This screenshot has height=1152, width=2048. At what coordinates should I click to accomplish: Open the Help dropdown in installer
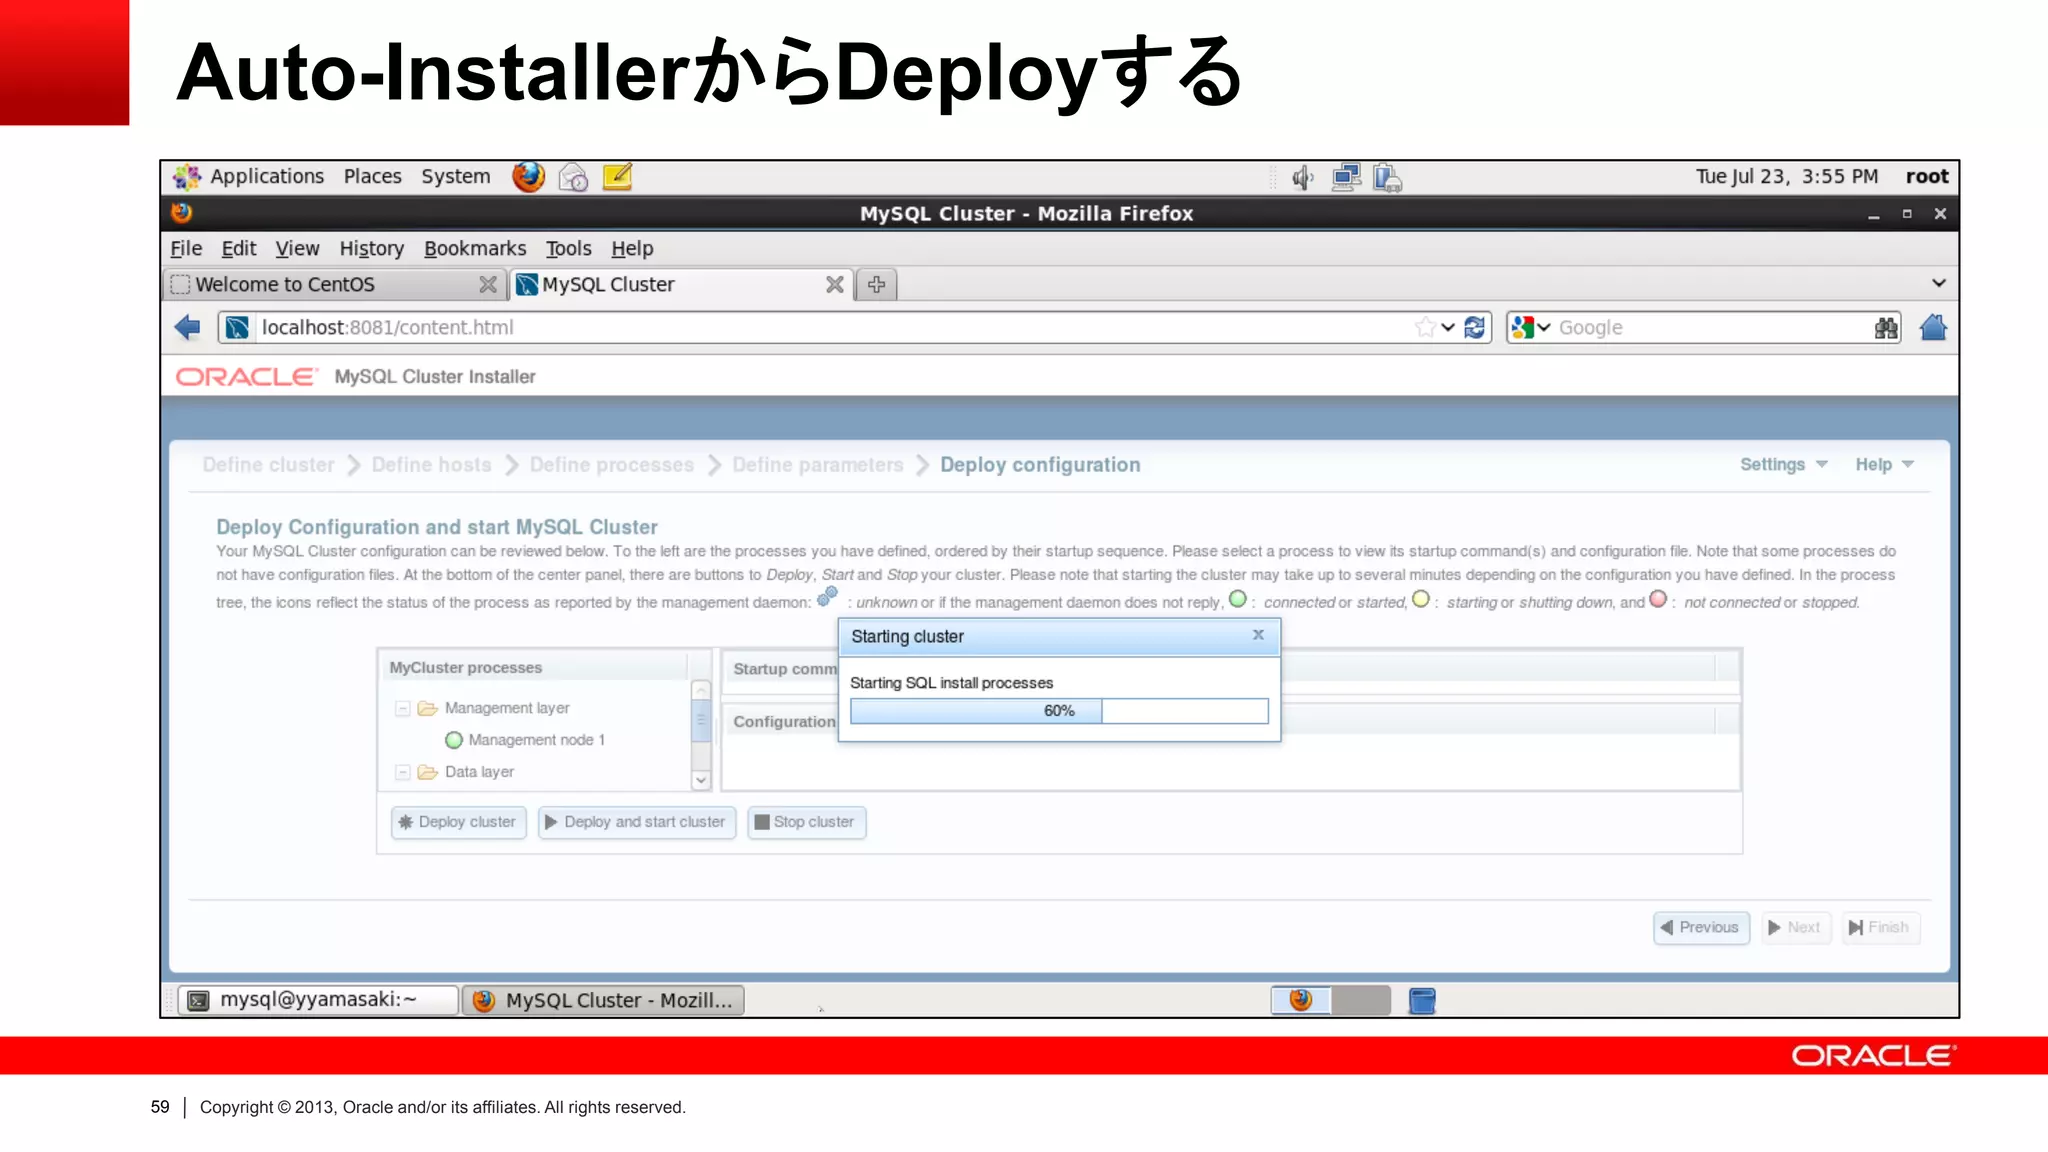click(1884, 464)
